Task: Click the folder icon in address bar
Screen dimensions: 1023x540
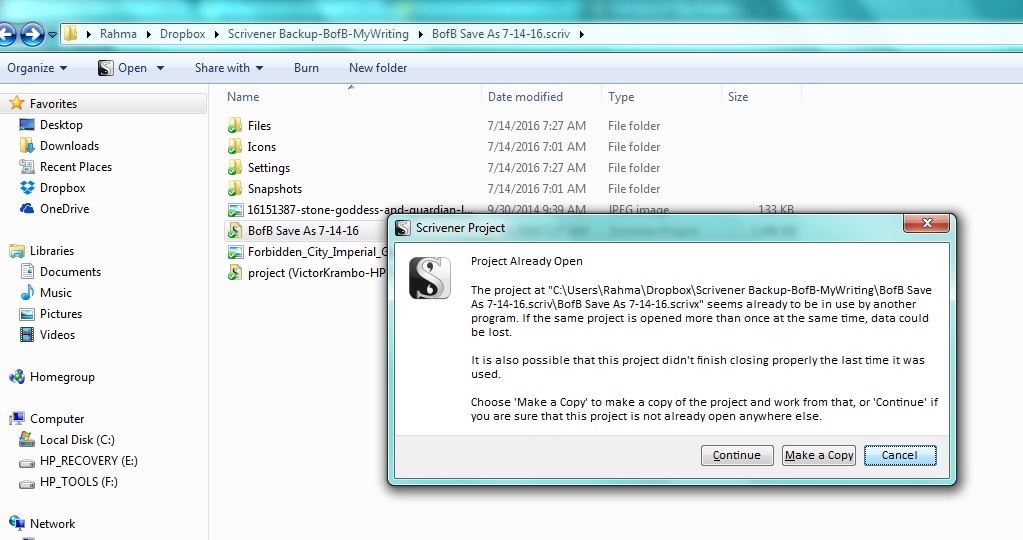Action: [70, 33]
